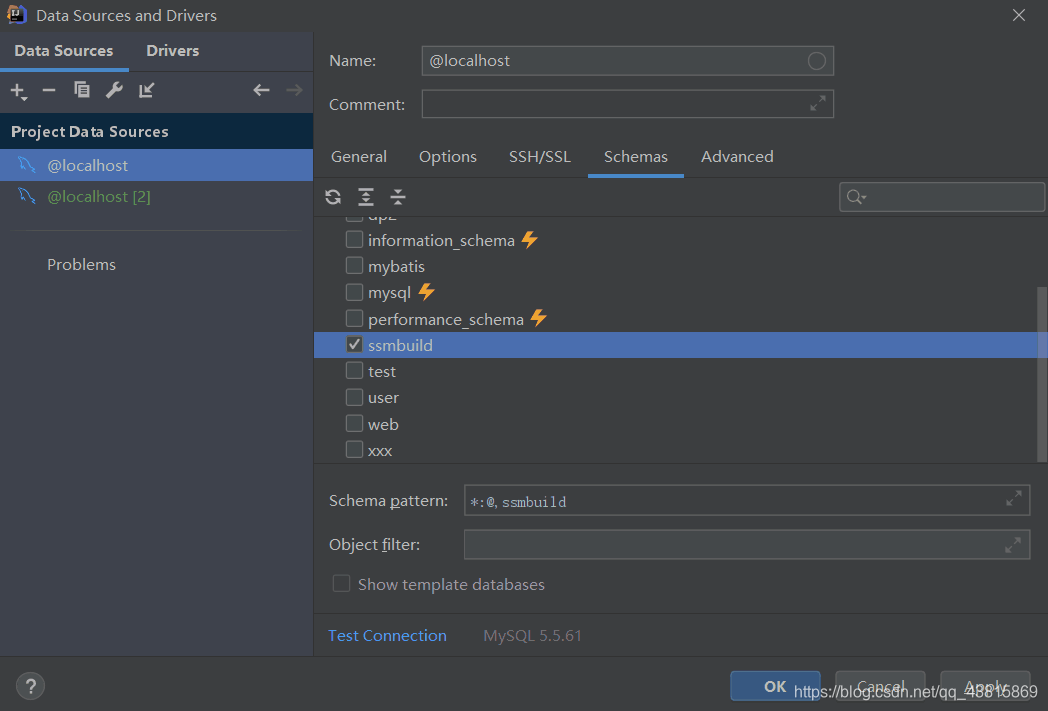This screenshot has width=1048, height=711.
Task: Open help with question mark icon
Action: 30,686
